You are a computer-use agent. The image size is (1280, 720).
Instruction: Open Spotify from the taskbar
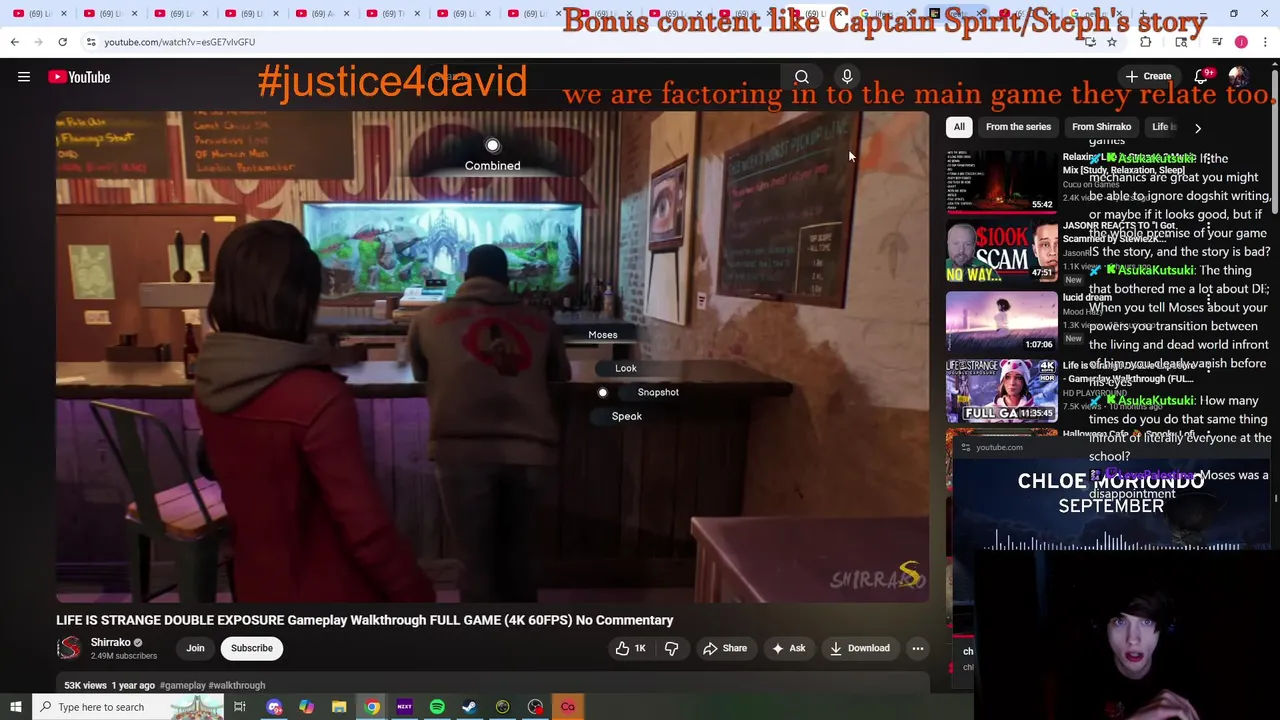[437, 707]
